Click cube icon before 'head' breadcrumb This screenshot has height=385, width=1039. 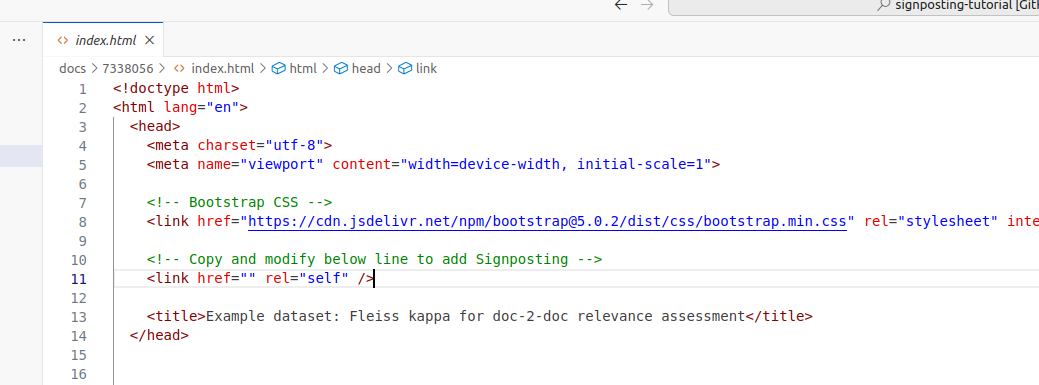point(341,68)
